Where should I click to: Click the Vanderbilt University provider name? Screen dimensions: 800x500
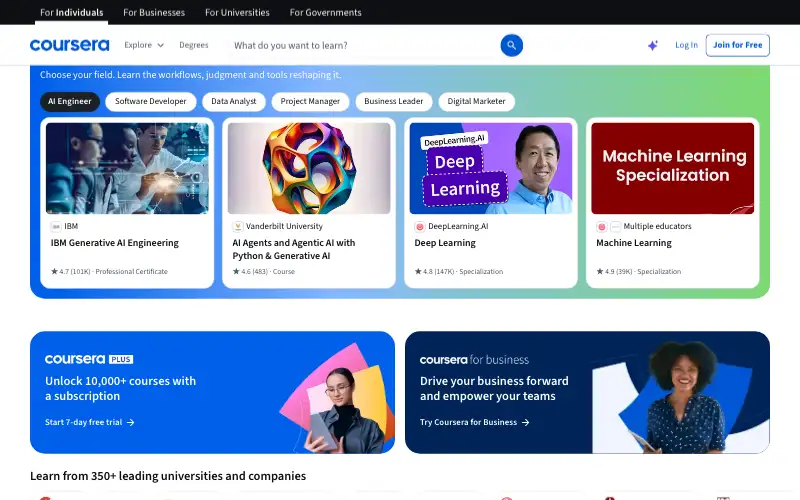pyautogui.click(x=284, y=226)
